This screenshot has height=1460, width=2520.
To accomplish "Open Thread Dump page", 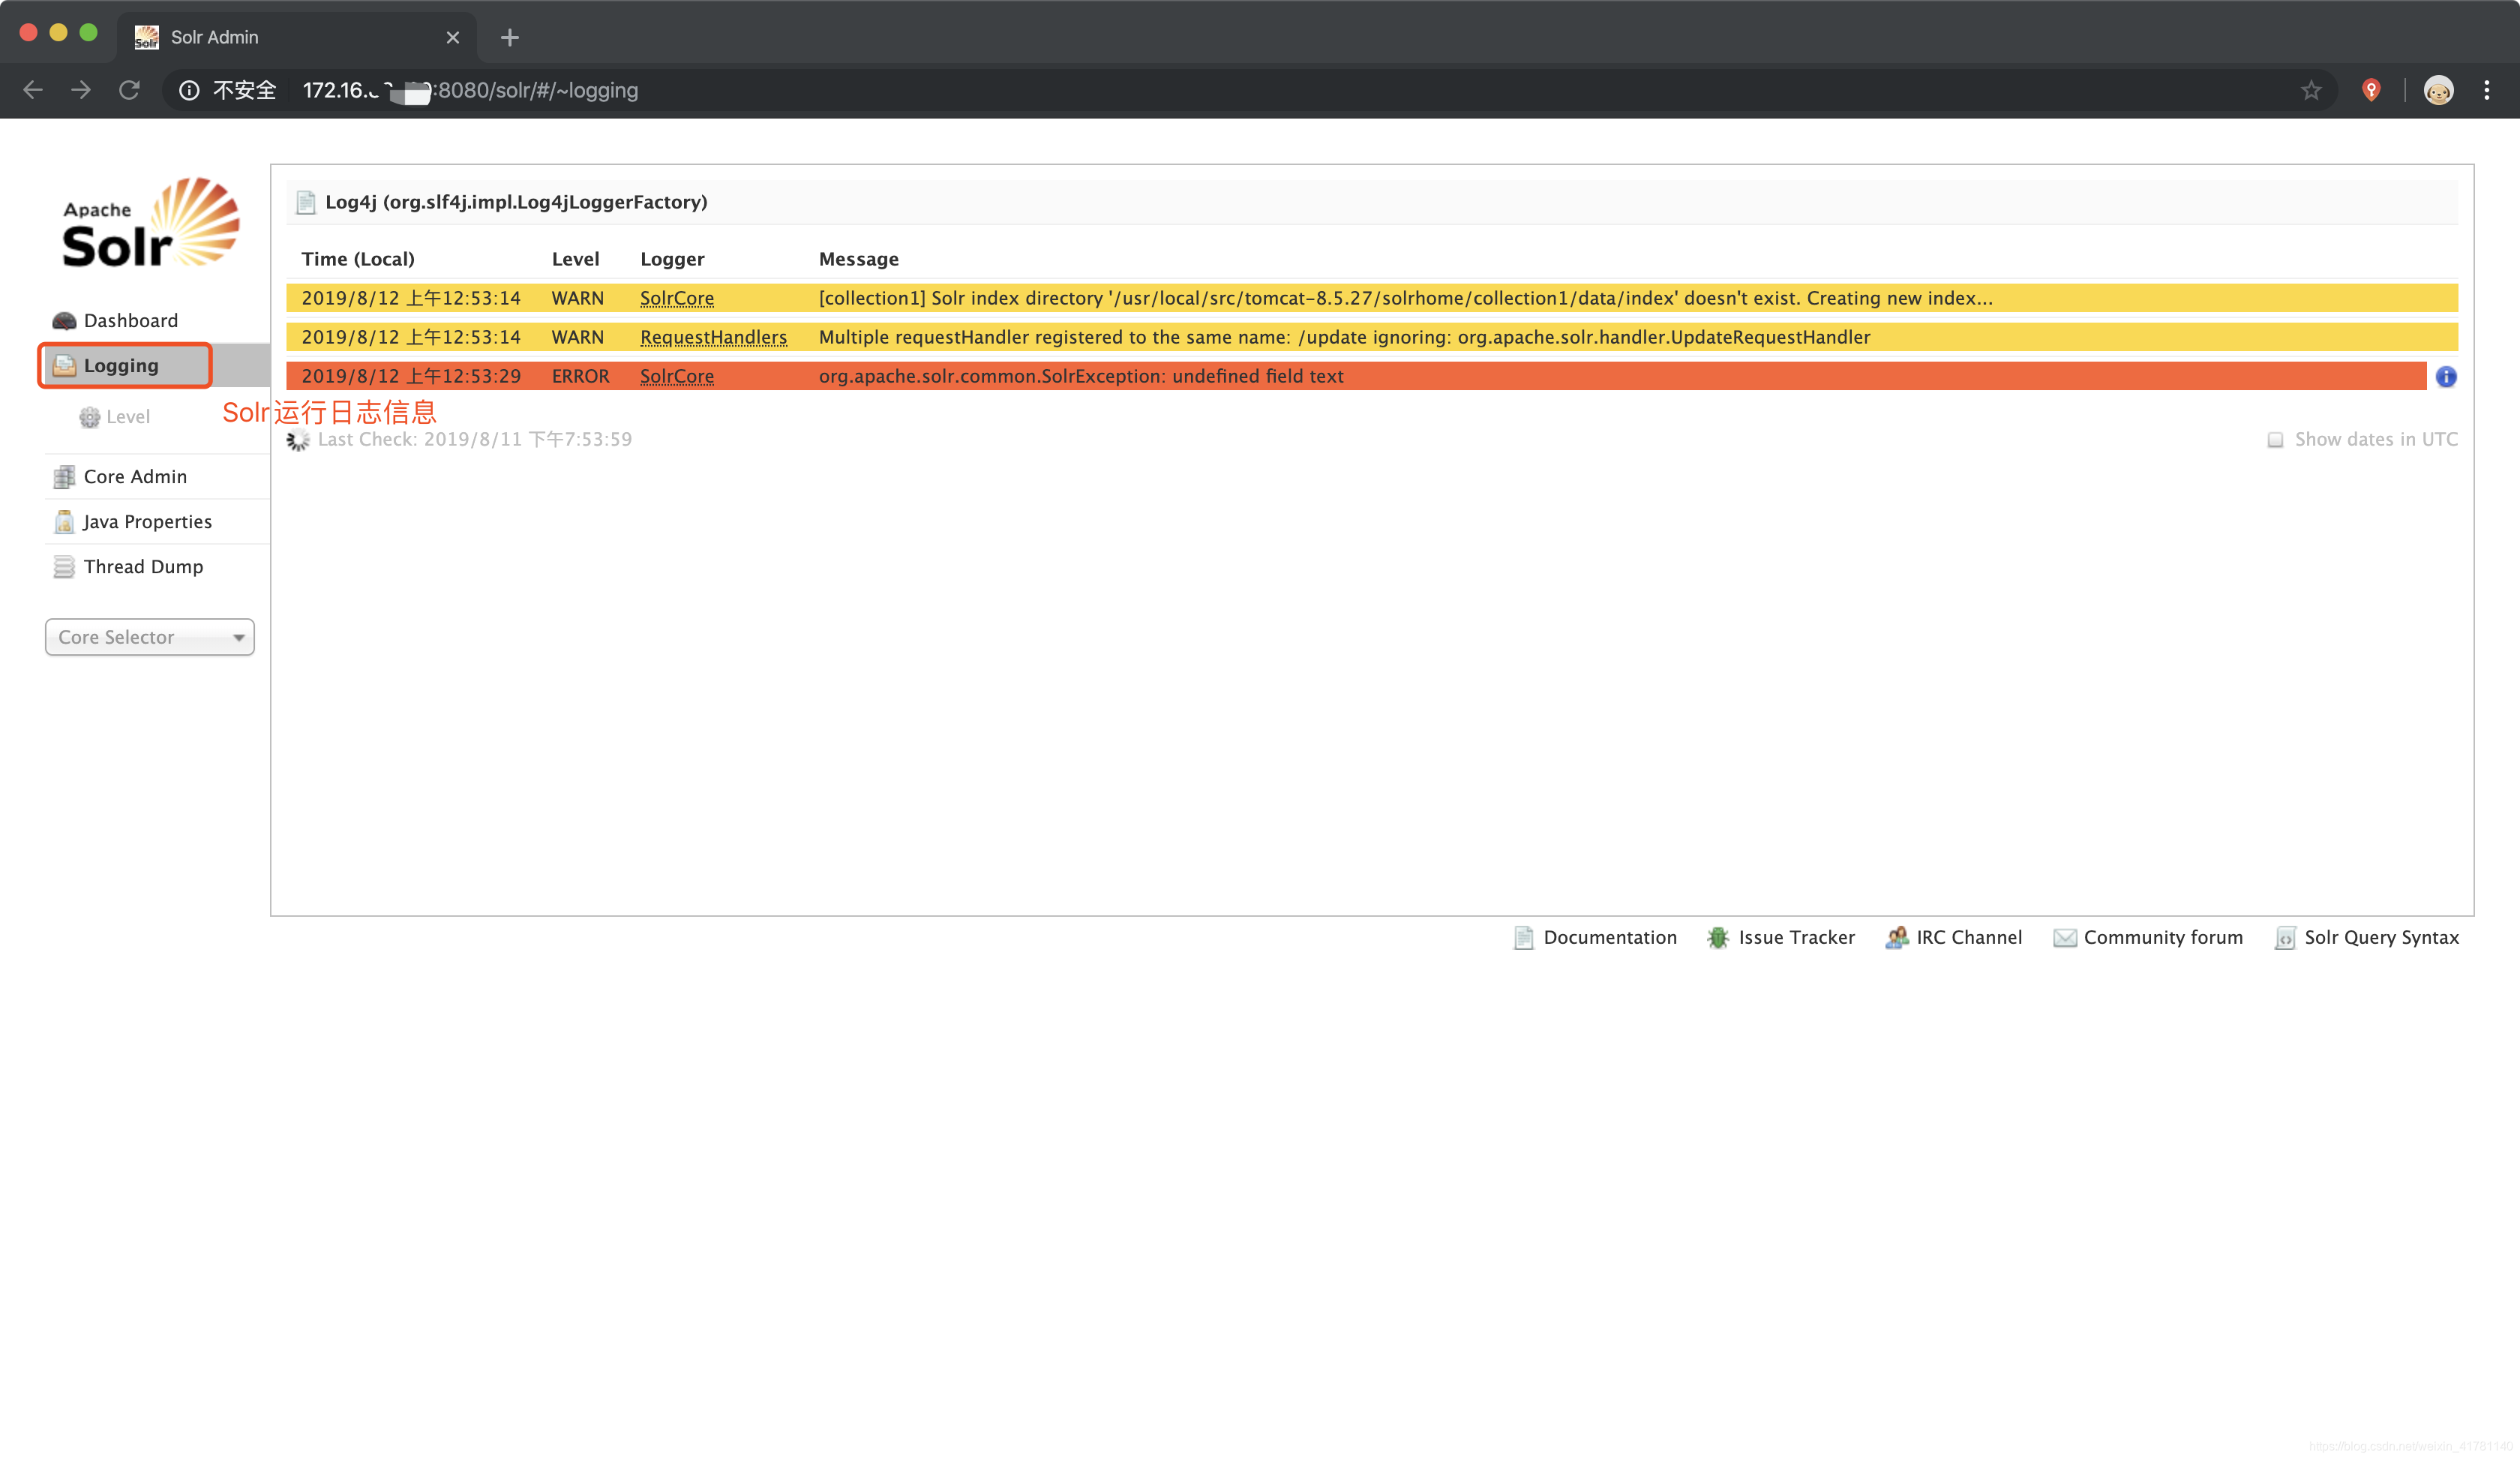I will click(x=143, y=566).
